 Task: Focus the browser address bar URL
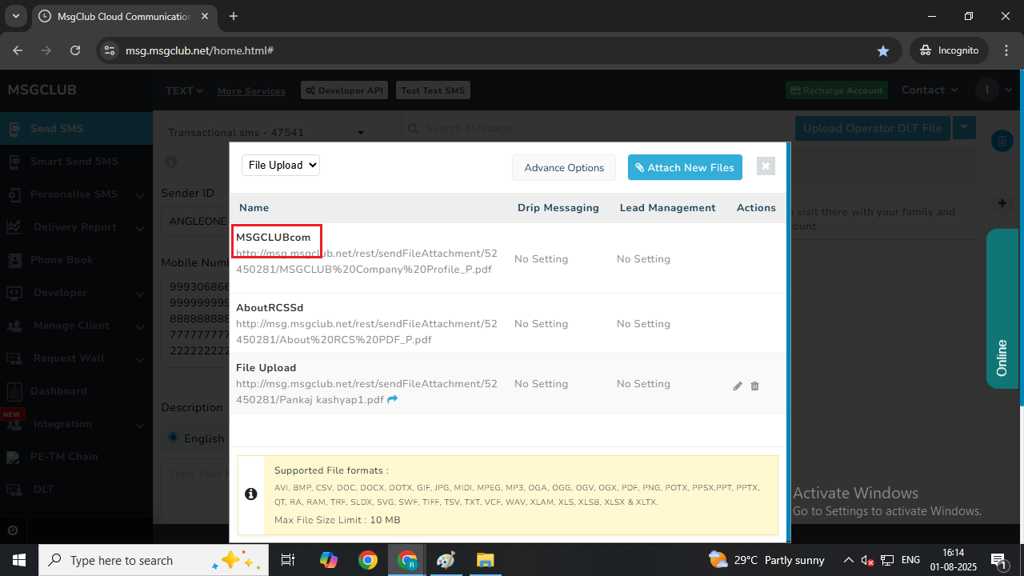coord(199,50)
